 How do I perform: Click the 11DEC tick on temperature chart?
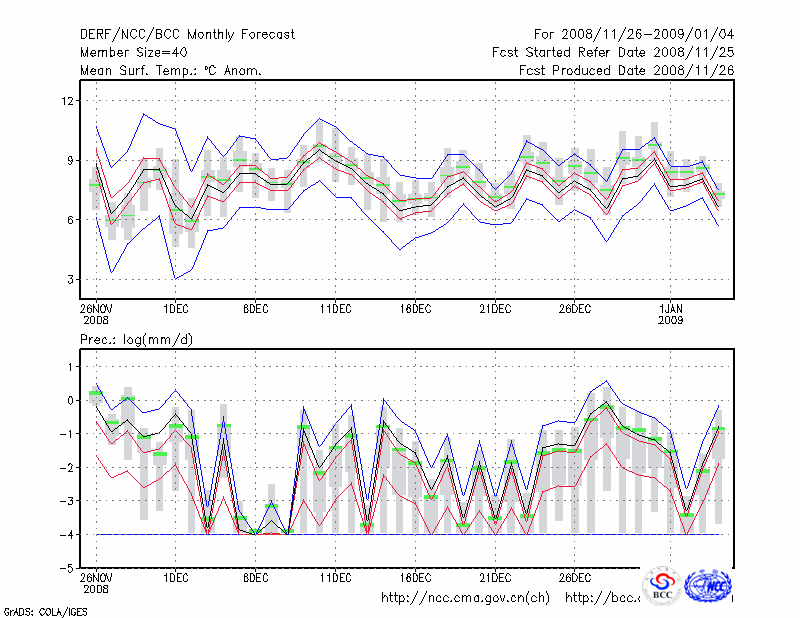tap(335, 308)
